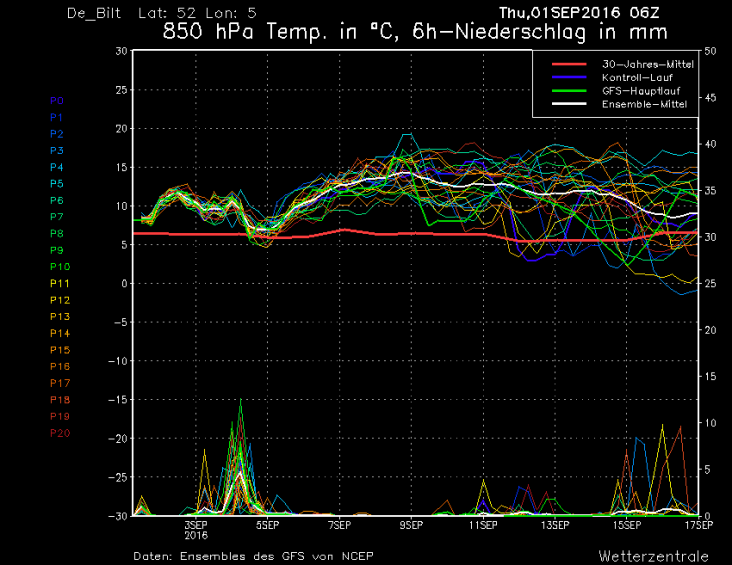
Task: Click the P3 ensemble member label
Action: (56, 150)
